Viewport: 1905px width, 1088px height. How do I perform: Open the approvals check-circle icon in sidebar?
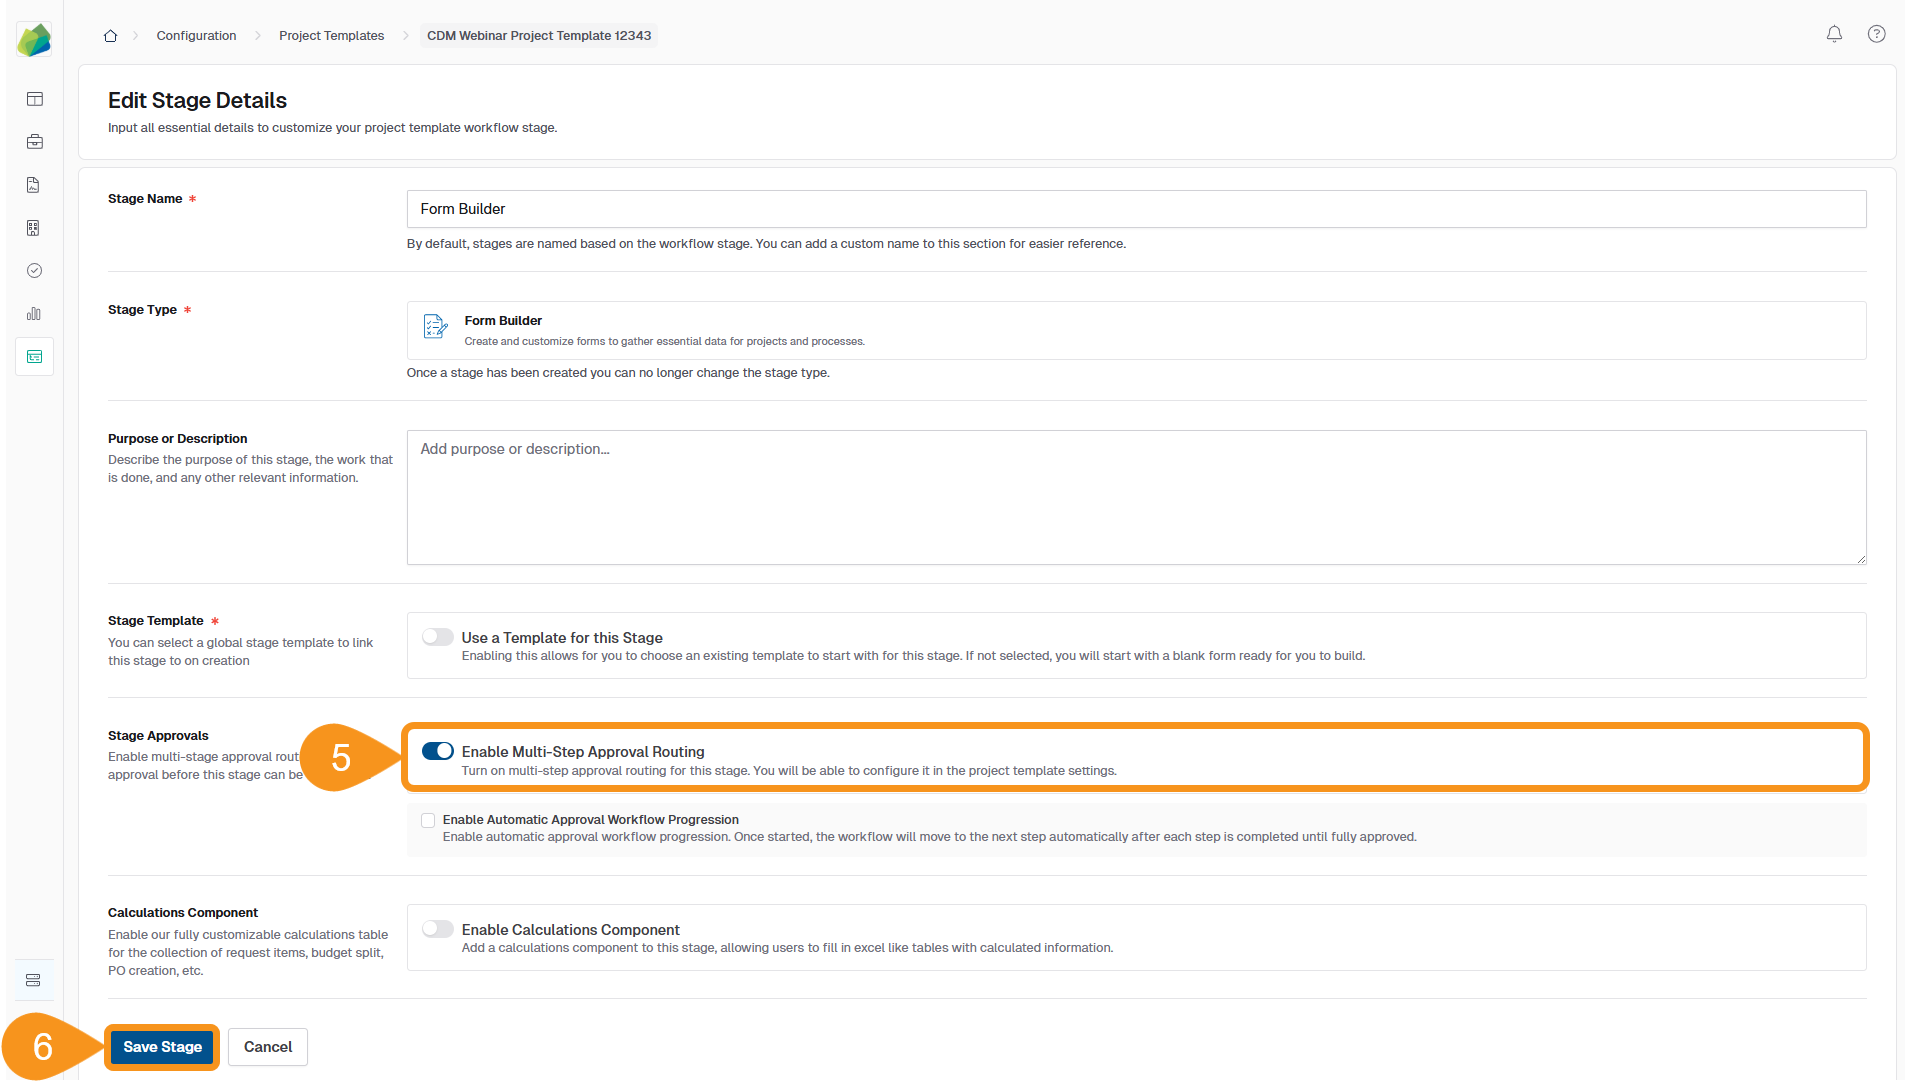34,270
